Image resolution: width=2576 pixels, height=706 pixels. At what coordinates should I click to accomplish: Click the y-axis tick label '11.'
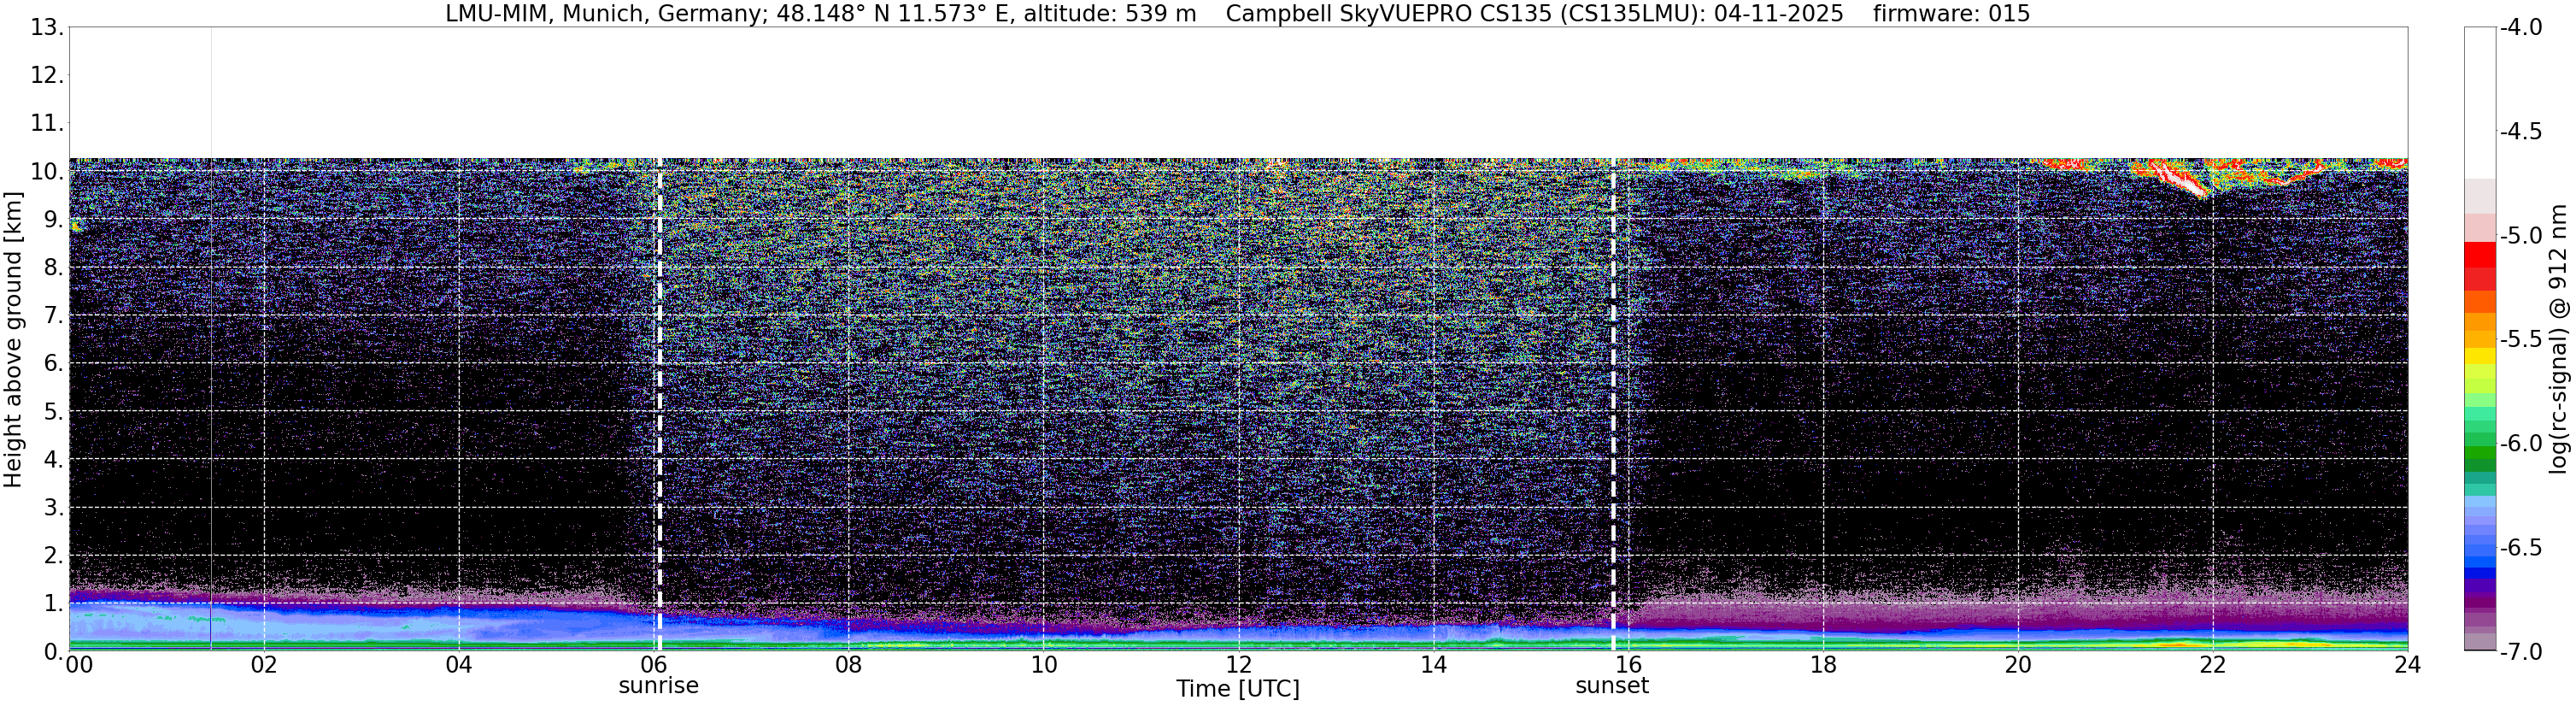coord(46,123)
